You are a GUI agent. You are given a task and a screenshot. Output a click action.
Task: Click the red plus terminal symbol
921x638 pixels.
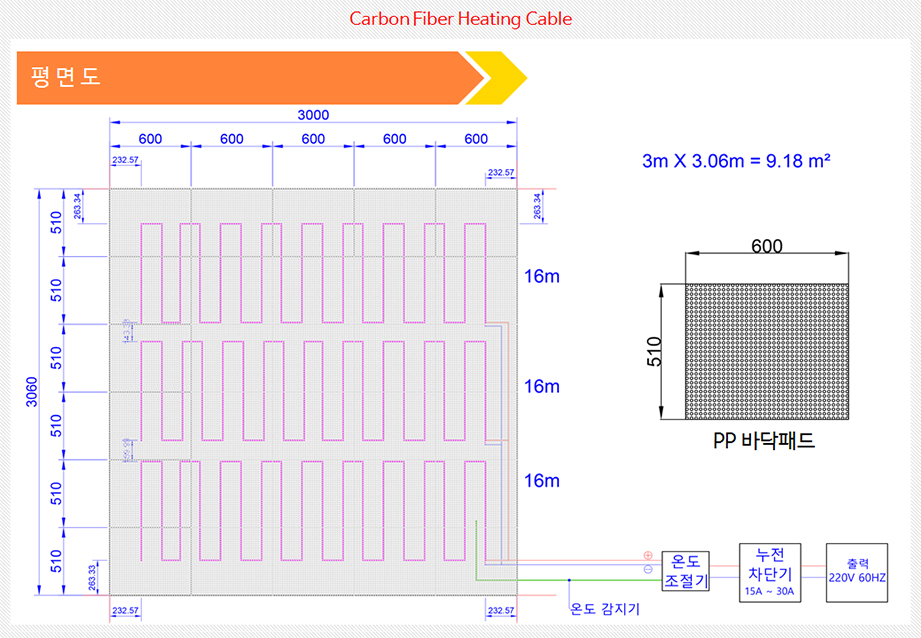(648, 555)
